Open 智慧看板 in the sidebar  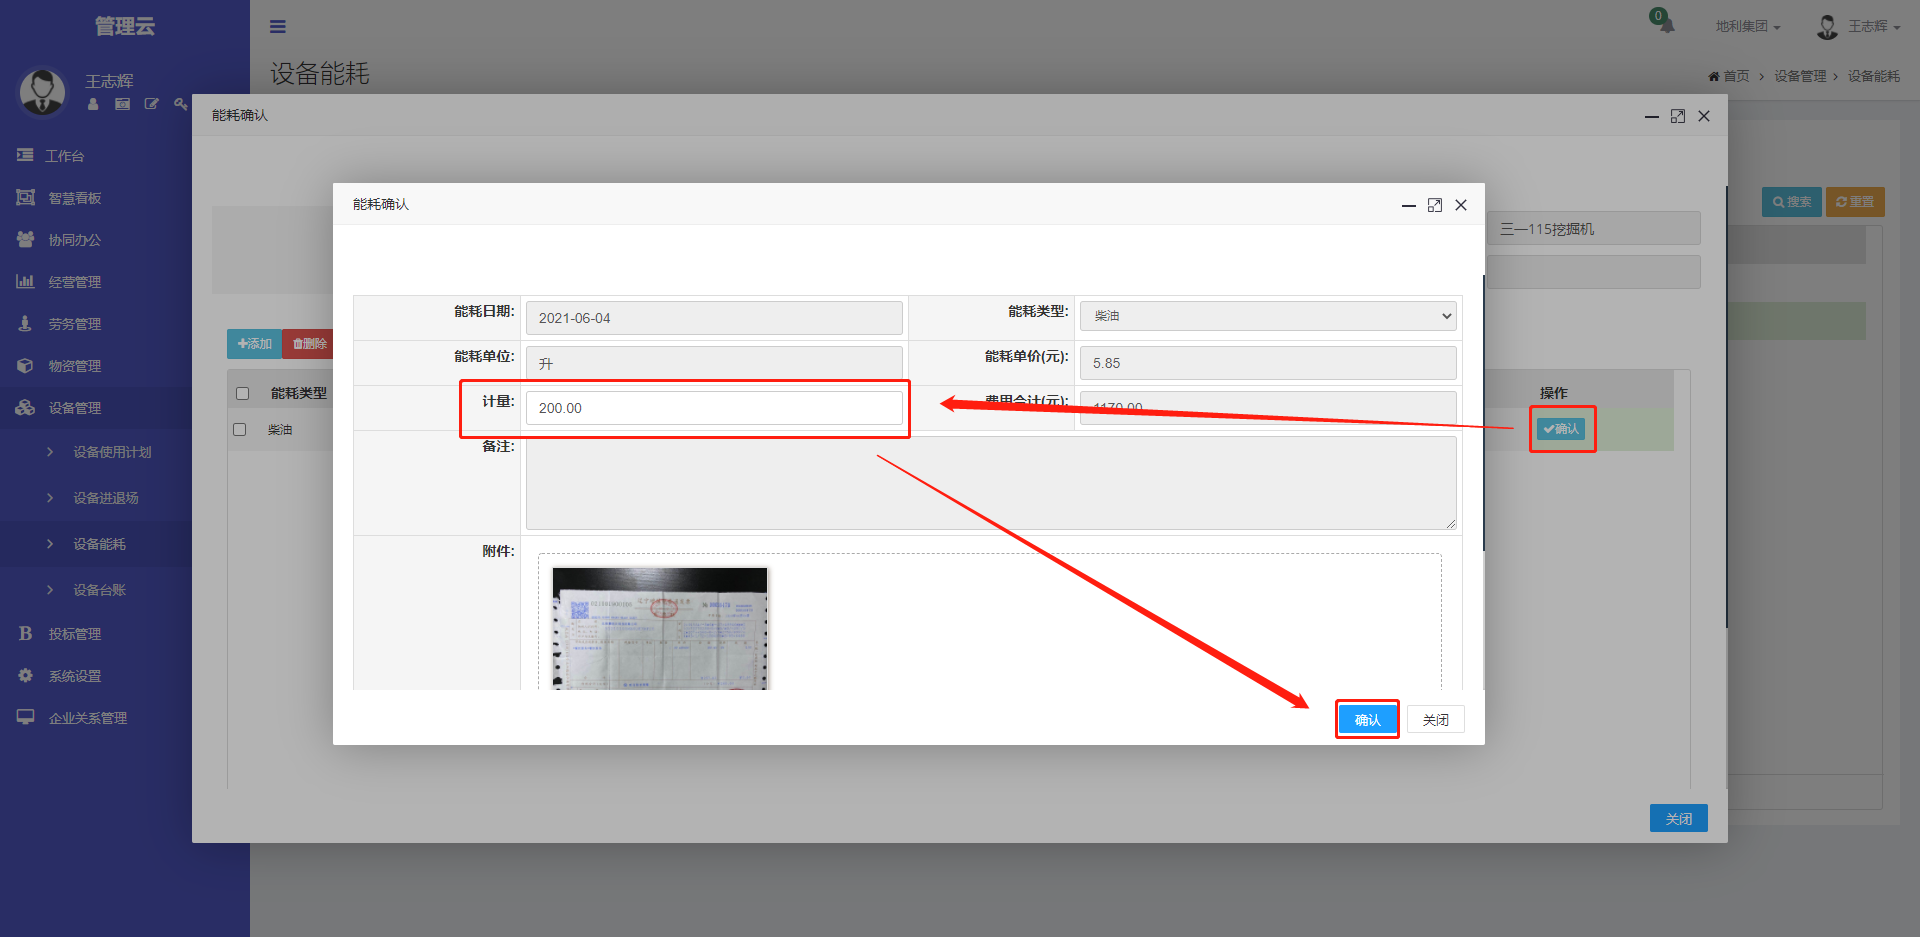click(x=74, y=198)
